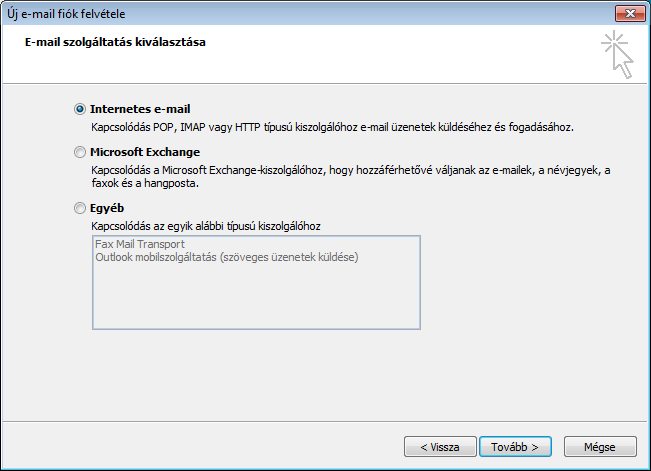The image size is (651, 471).
Task: Pick Outlook mobilszolgáltatás list entry
Action: (227, 258)
